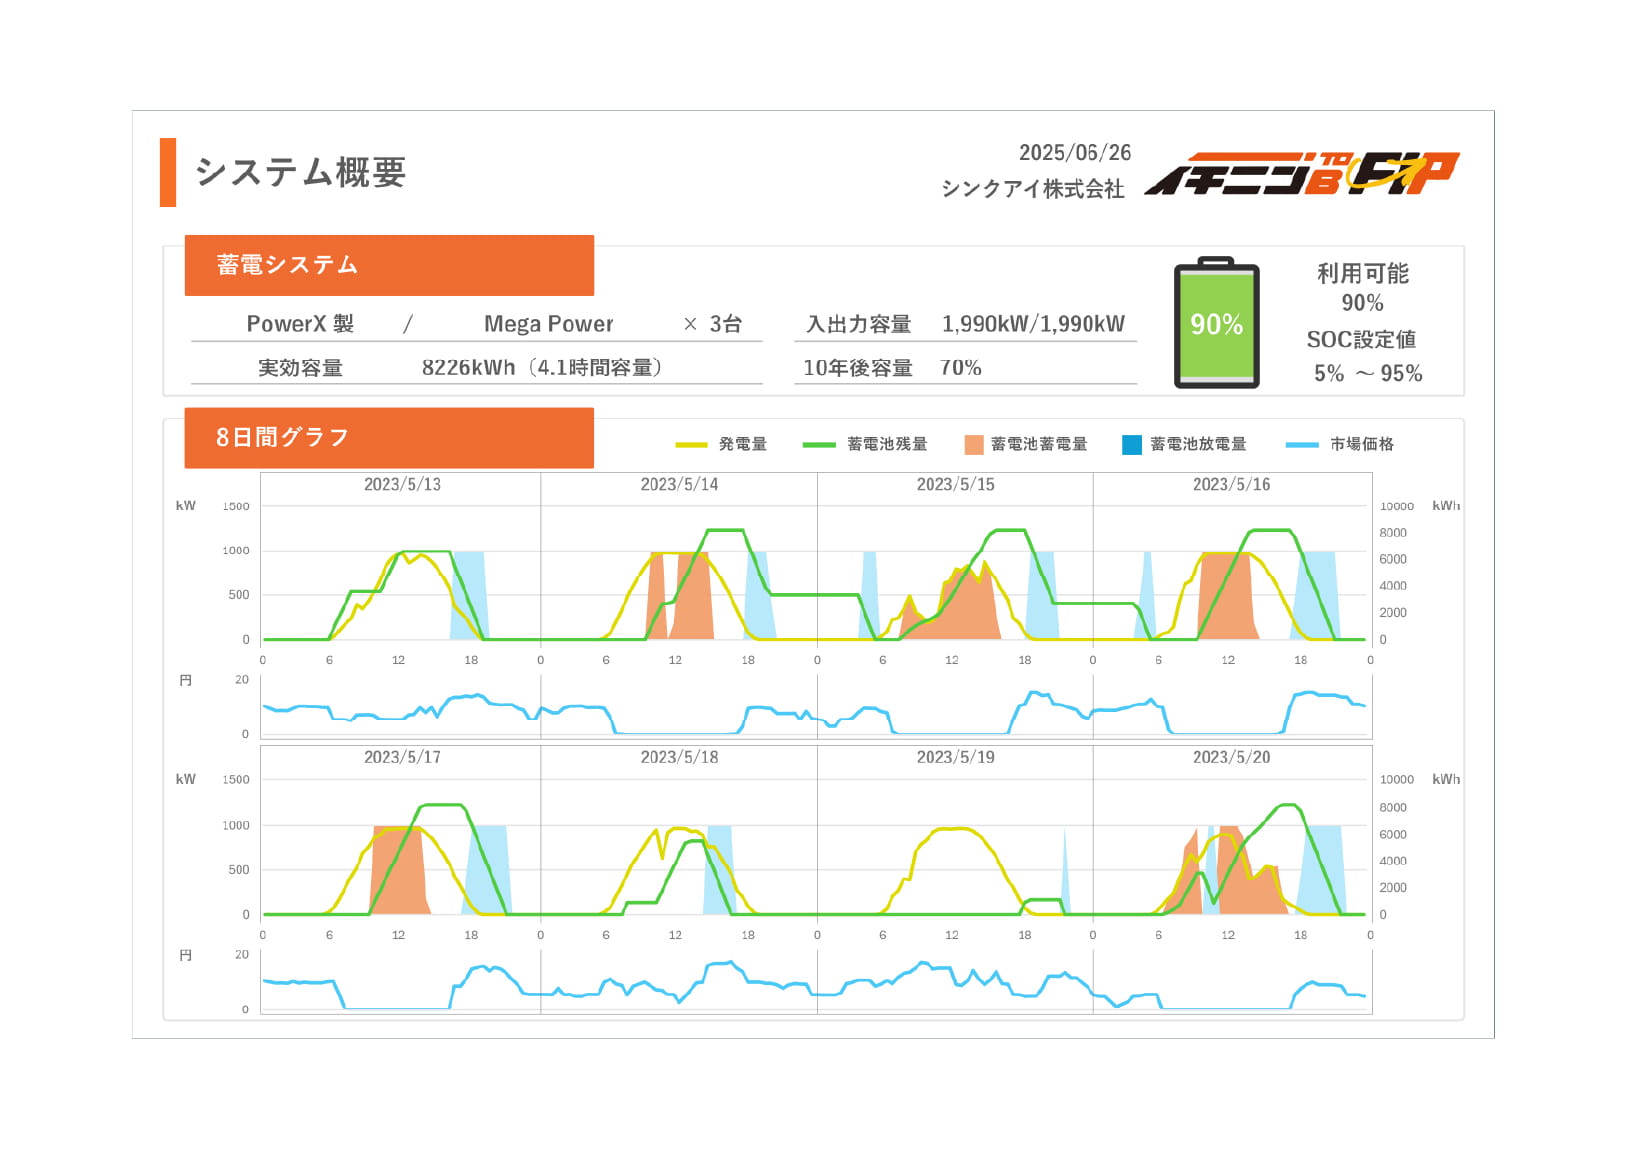Click the 5% ～ 95% range text
1631x1154 pixels.
(x=1367, y=373)
